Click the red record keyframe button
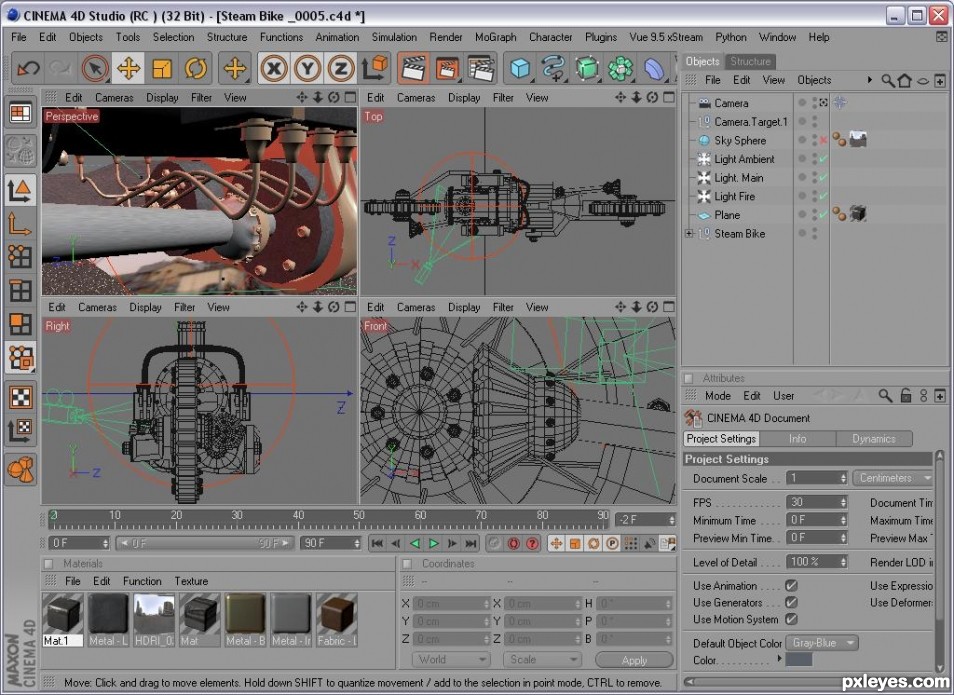954x695 pixels. click(x=514, y=543)
